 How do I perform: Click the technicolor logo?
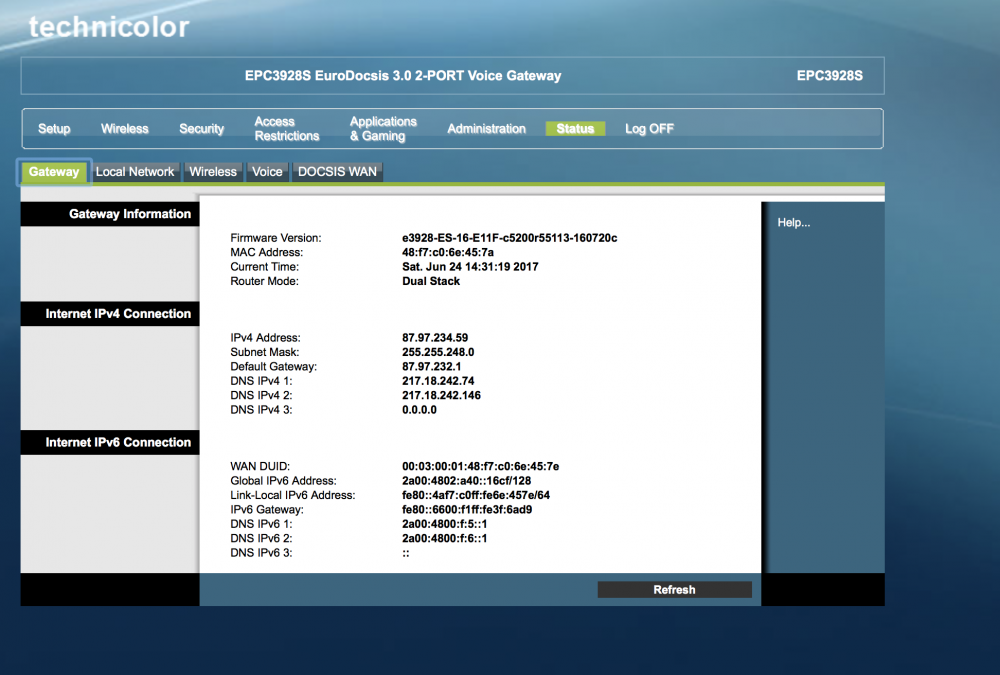109,27
